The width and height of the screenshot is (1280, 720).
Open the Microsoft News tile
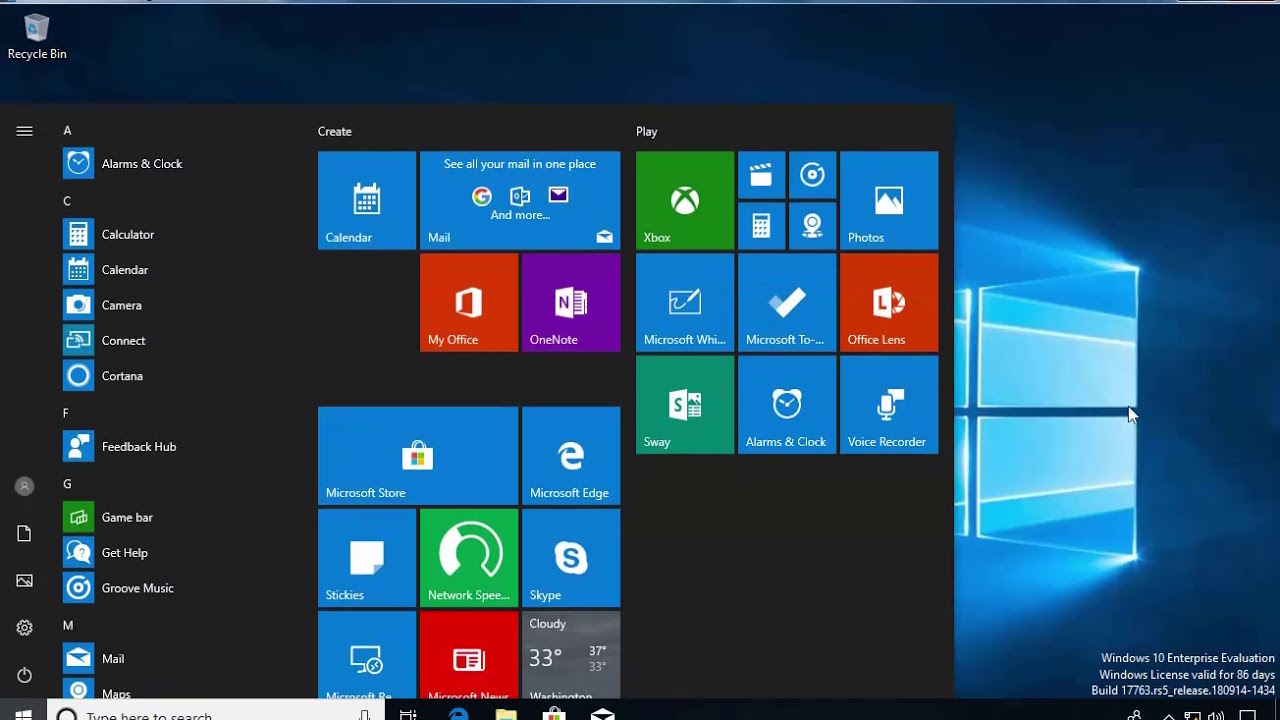[469, 655]
